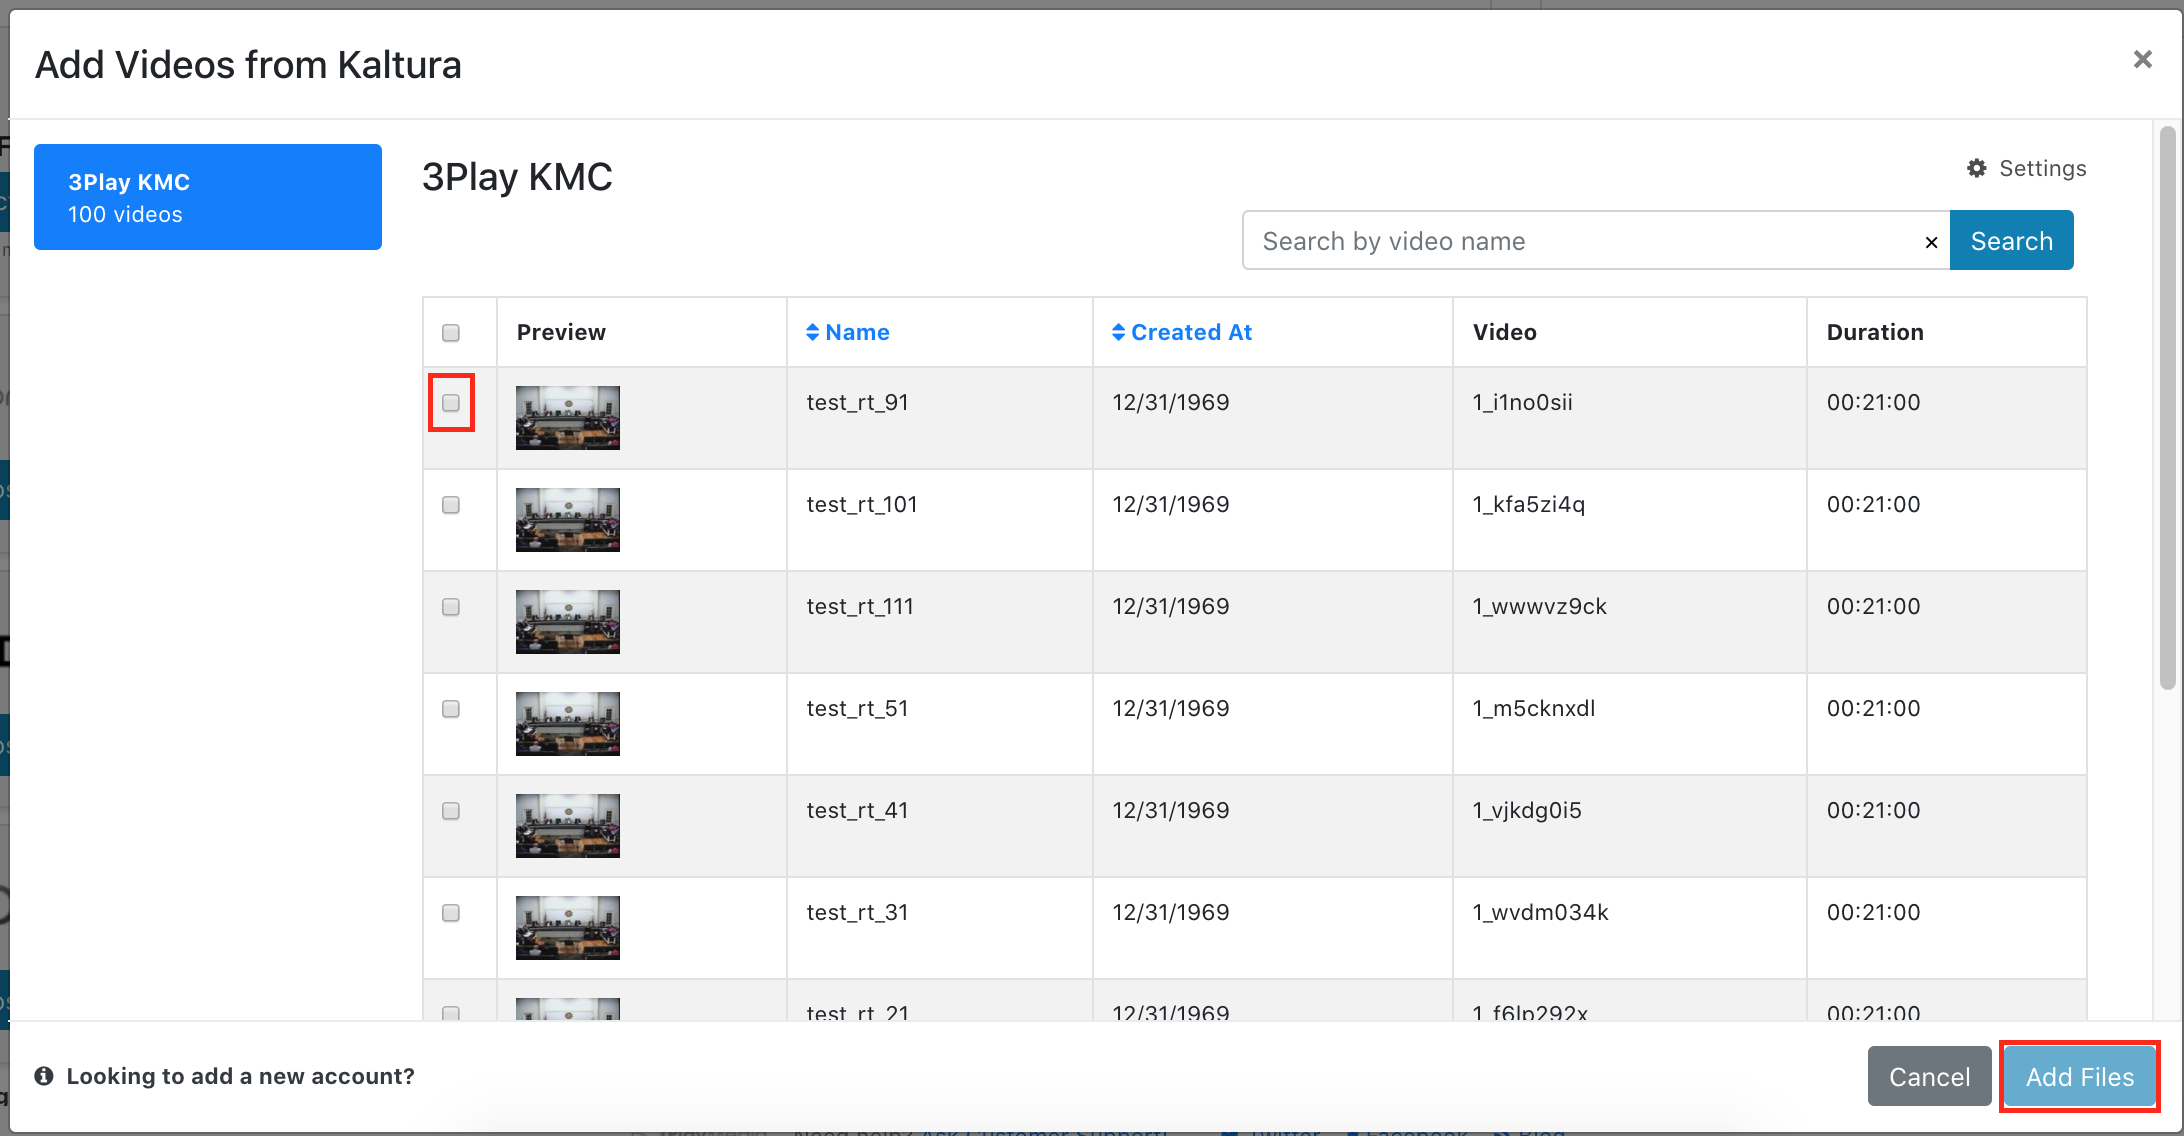Check the box for test_rt_101
Screen dimensions: 2184x1136
point(451,505)
